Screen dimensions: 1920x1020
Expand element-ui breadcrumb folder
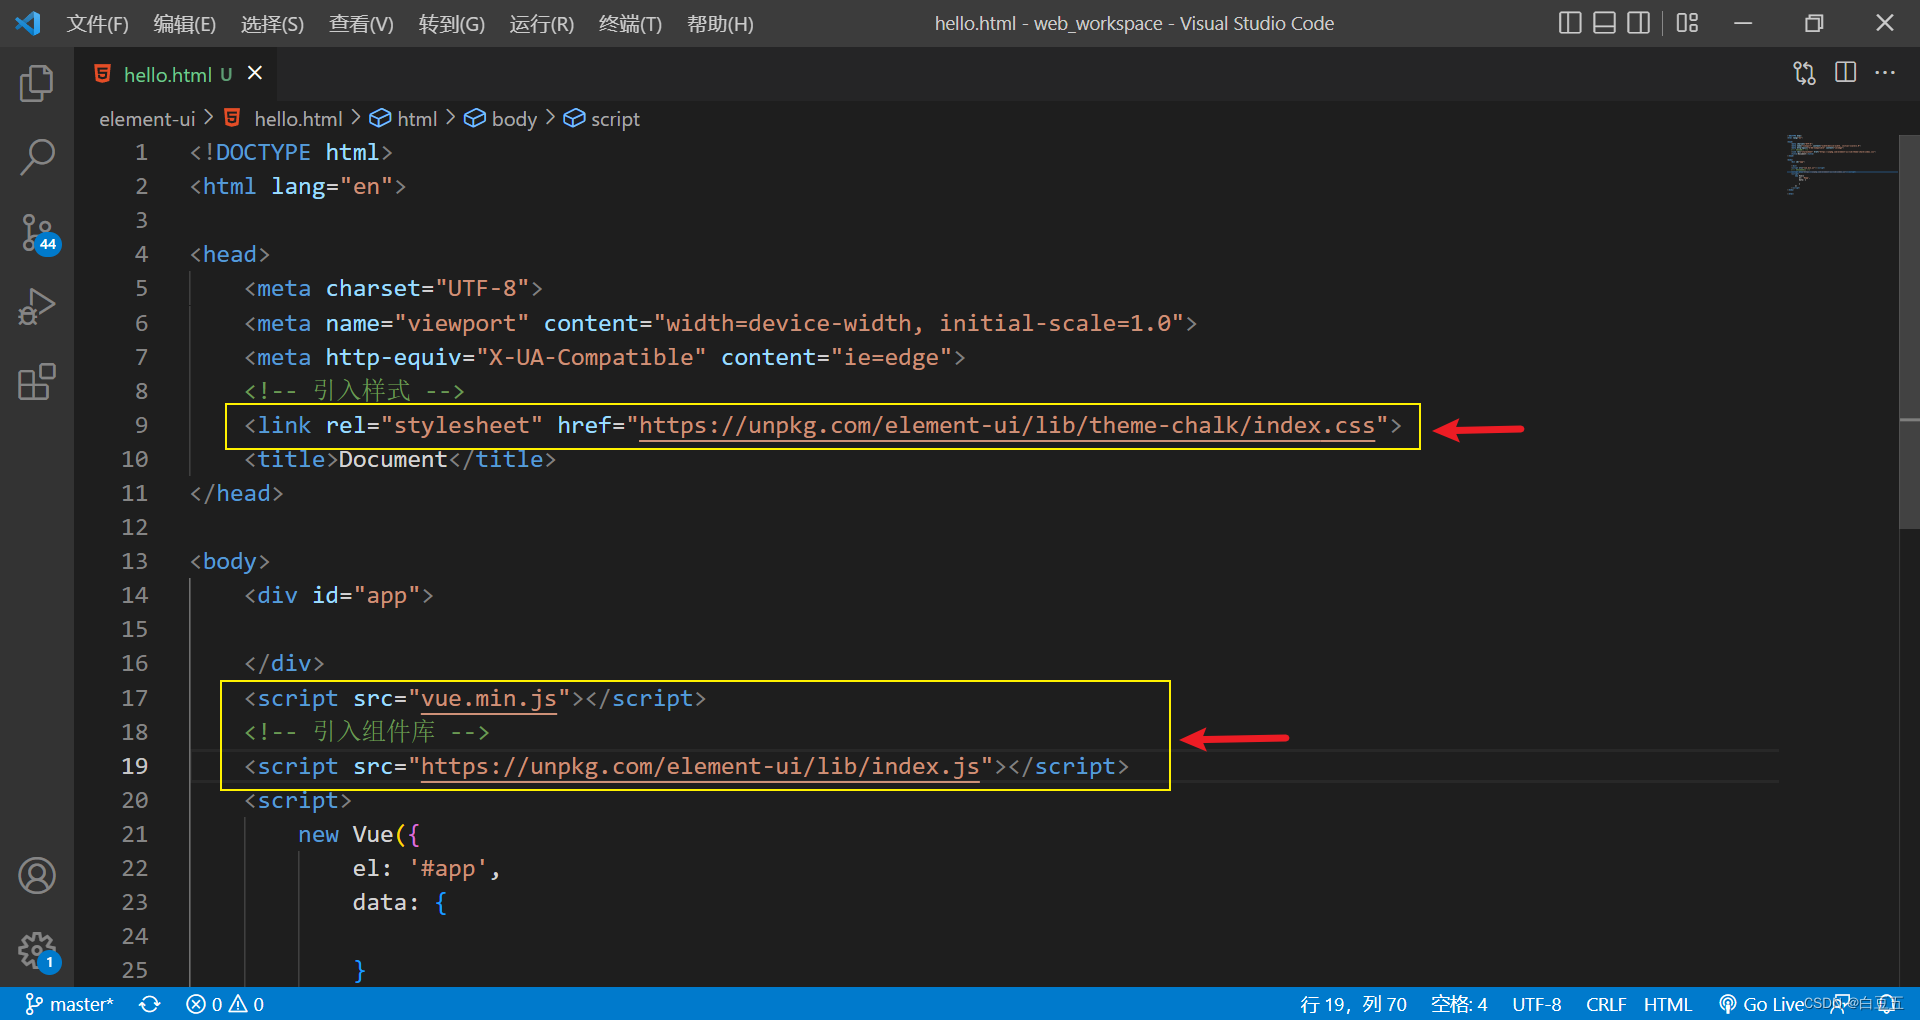147,119
